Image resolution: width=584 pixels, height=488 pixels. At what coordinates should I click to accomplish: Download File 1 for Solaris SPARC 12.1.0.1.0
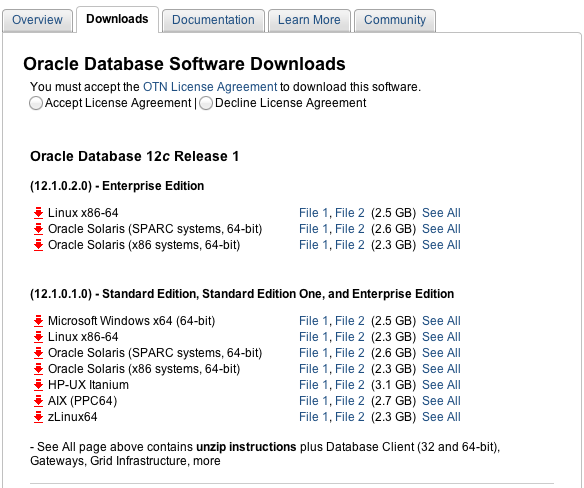(314, 353)
